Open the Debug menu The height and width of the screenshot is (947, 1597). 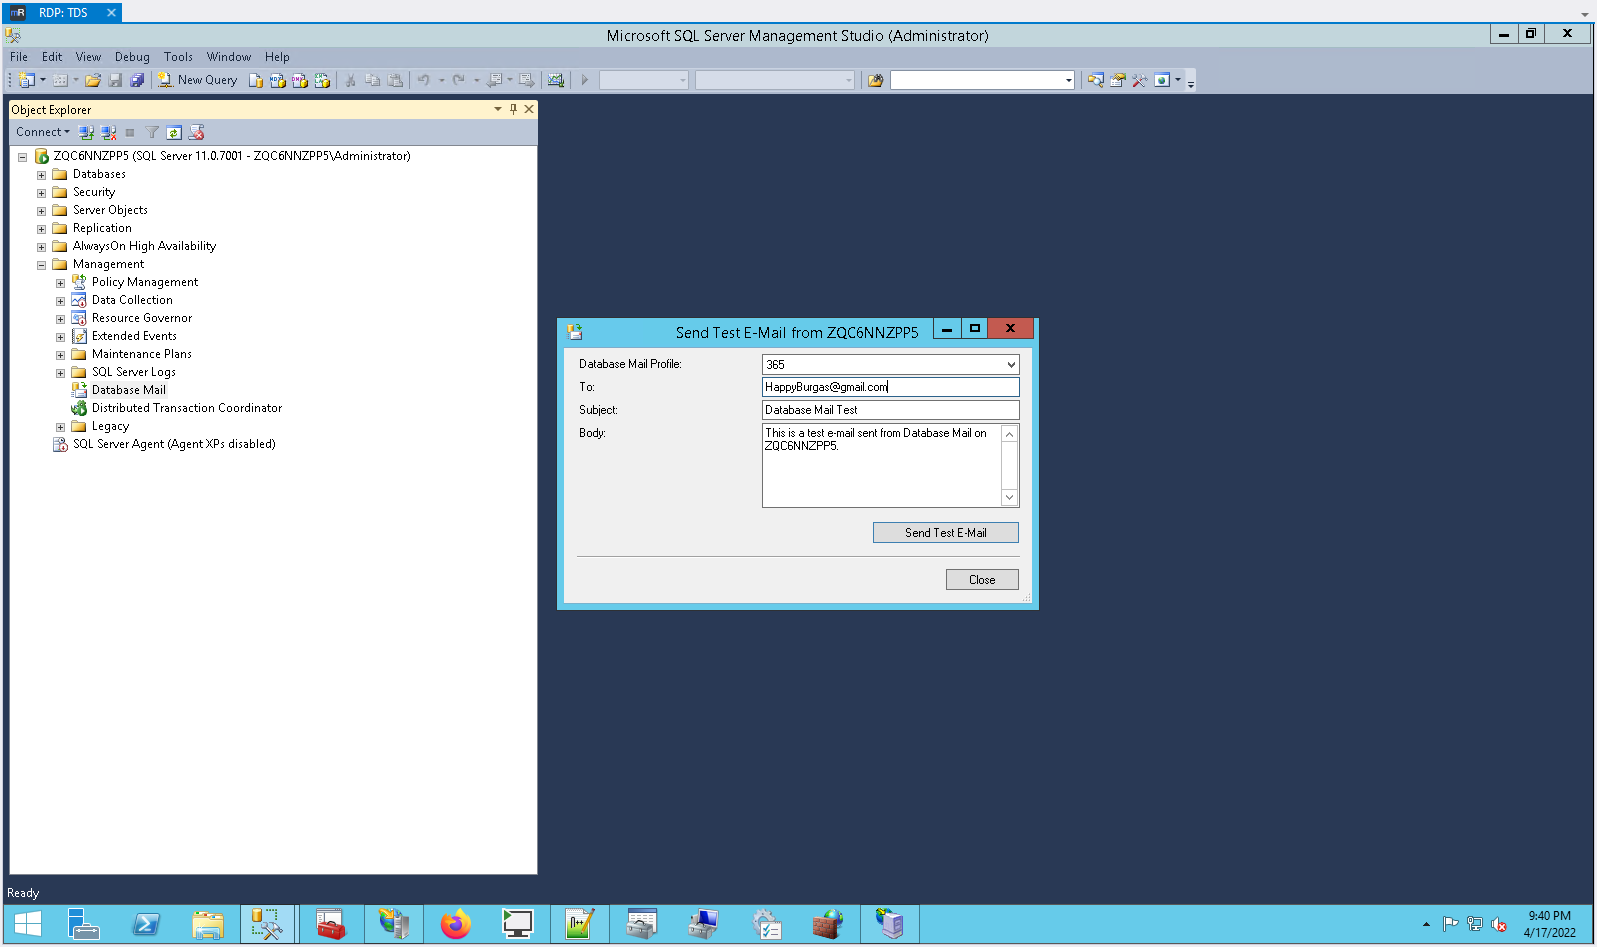click(x=132, y=57)
